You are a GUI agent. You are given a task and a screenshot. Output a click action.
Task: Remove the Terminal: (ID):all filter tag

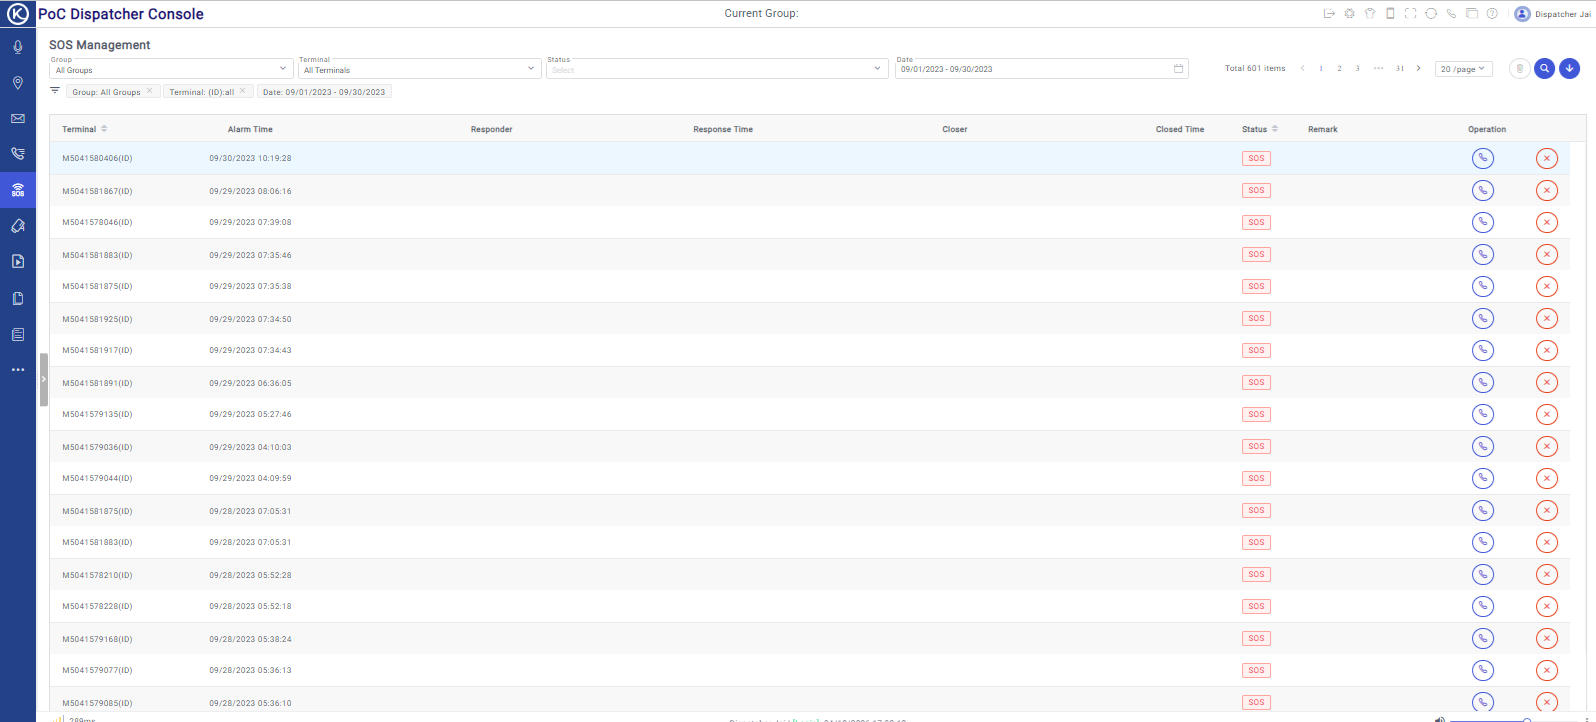(x=242, y=91)
